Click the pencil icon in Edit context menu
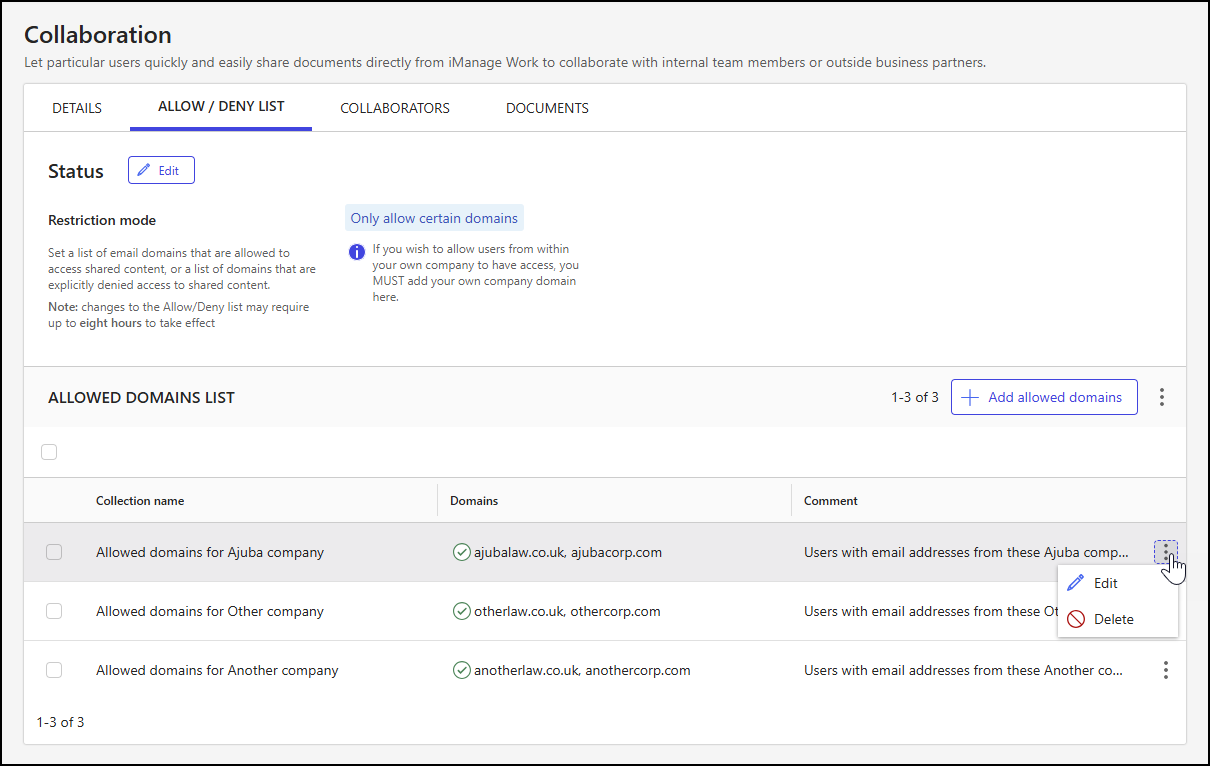This screenshot has width=1210, height=766. point(1076,583)
